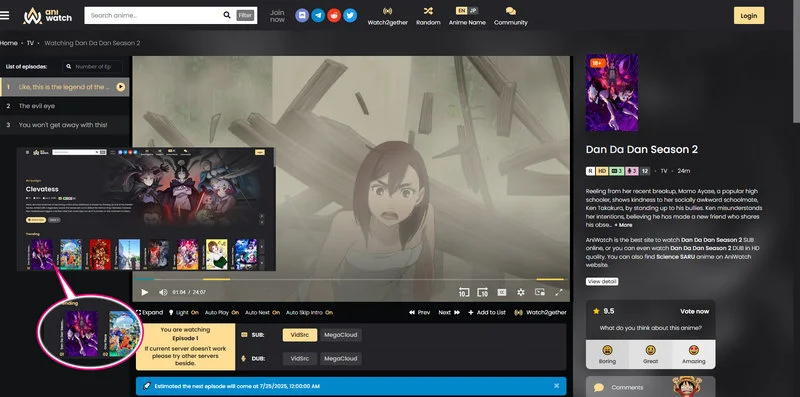The height and width of the screenshot is (397, 800).
Task: Close the next episode estimate banner
Action: coord(556,386)
